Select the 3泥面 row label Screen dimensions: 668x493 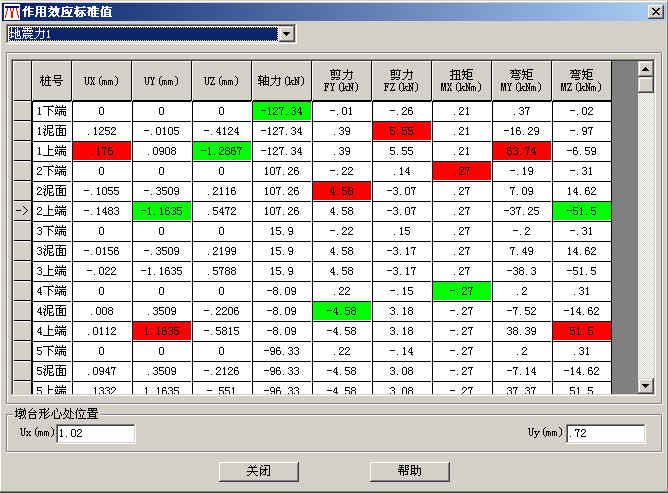tap(51, 251)
